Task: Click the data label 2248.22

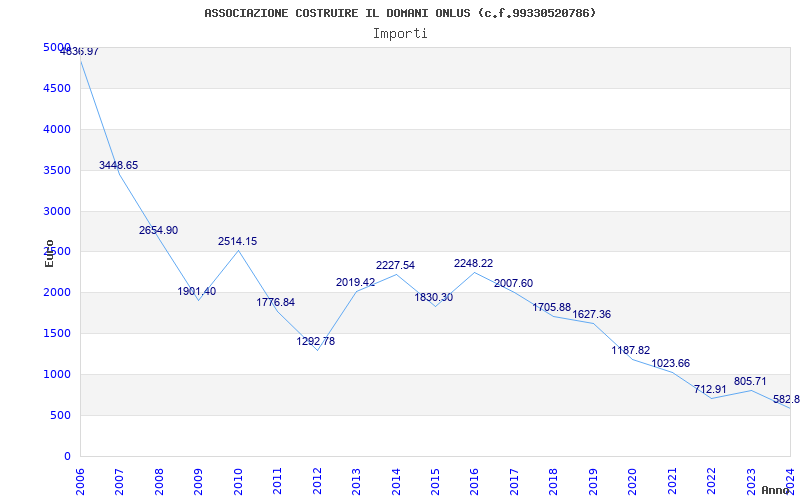Action: point(473,263)
